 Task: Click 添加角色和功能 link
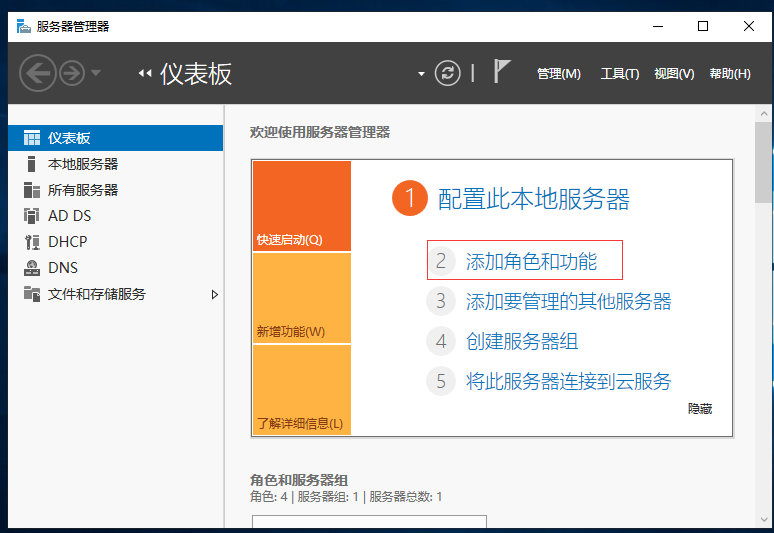(531, 261)
